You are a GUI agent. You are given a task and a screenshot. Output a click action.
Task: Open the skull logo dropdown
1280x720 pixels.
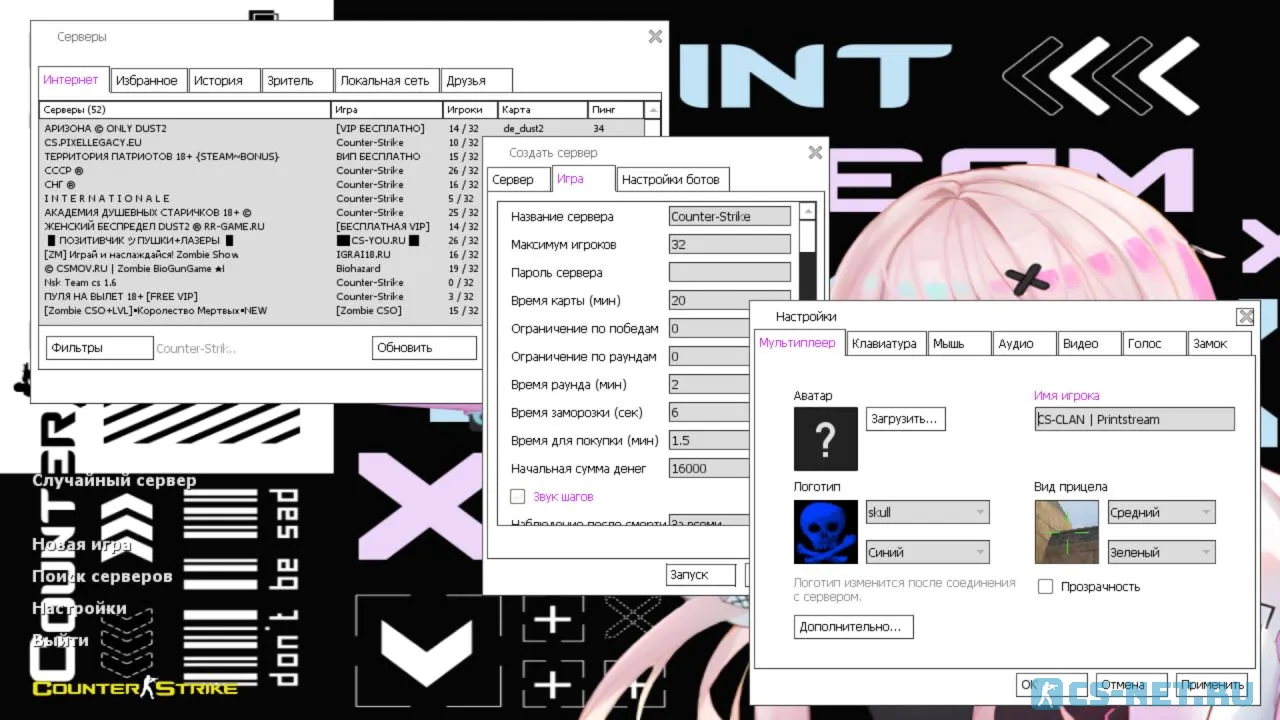pos(927,512)
